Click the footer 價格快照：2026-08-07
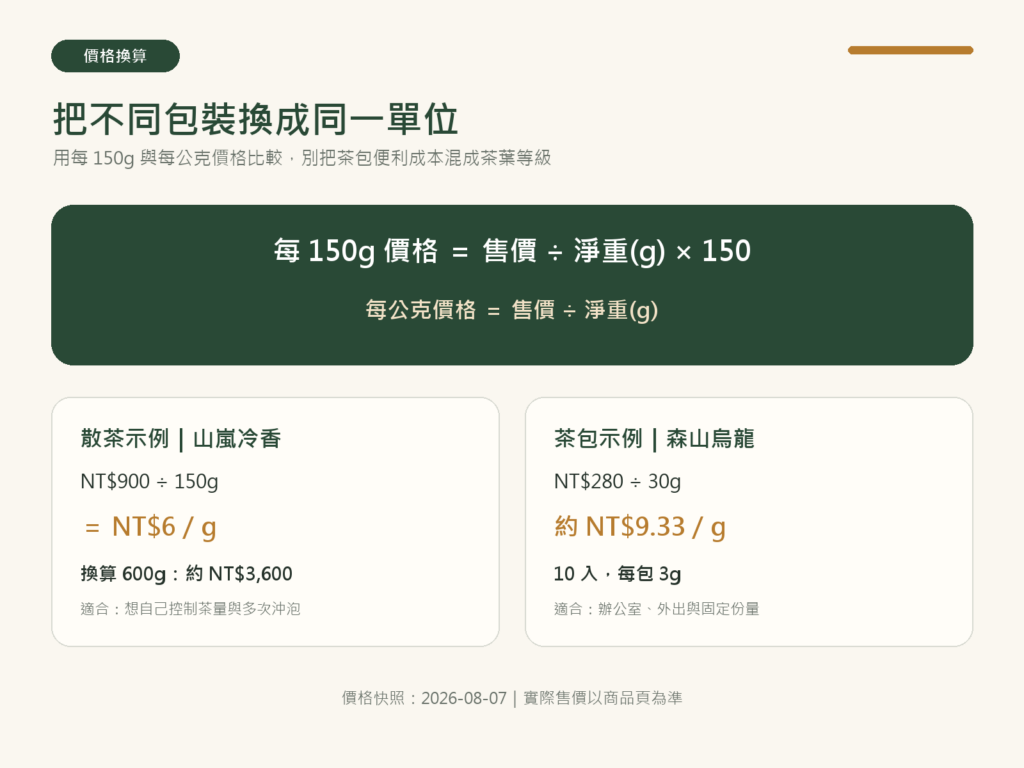 pos(424,698)
